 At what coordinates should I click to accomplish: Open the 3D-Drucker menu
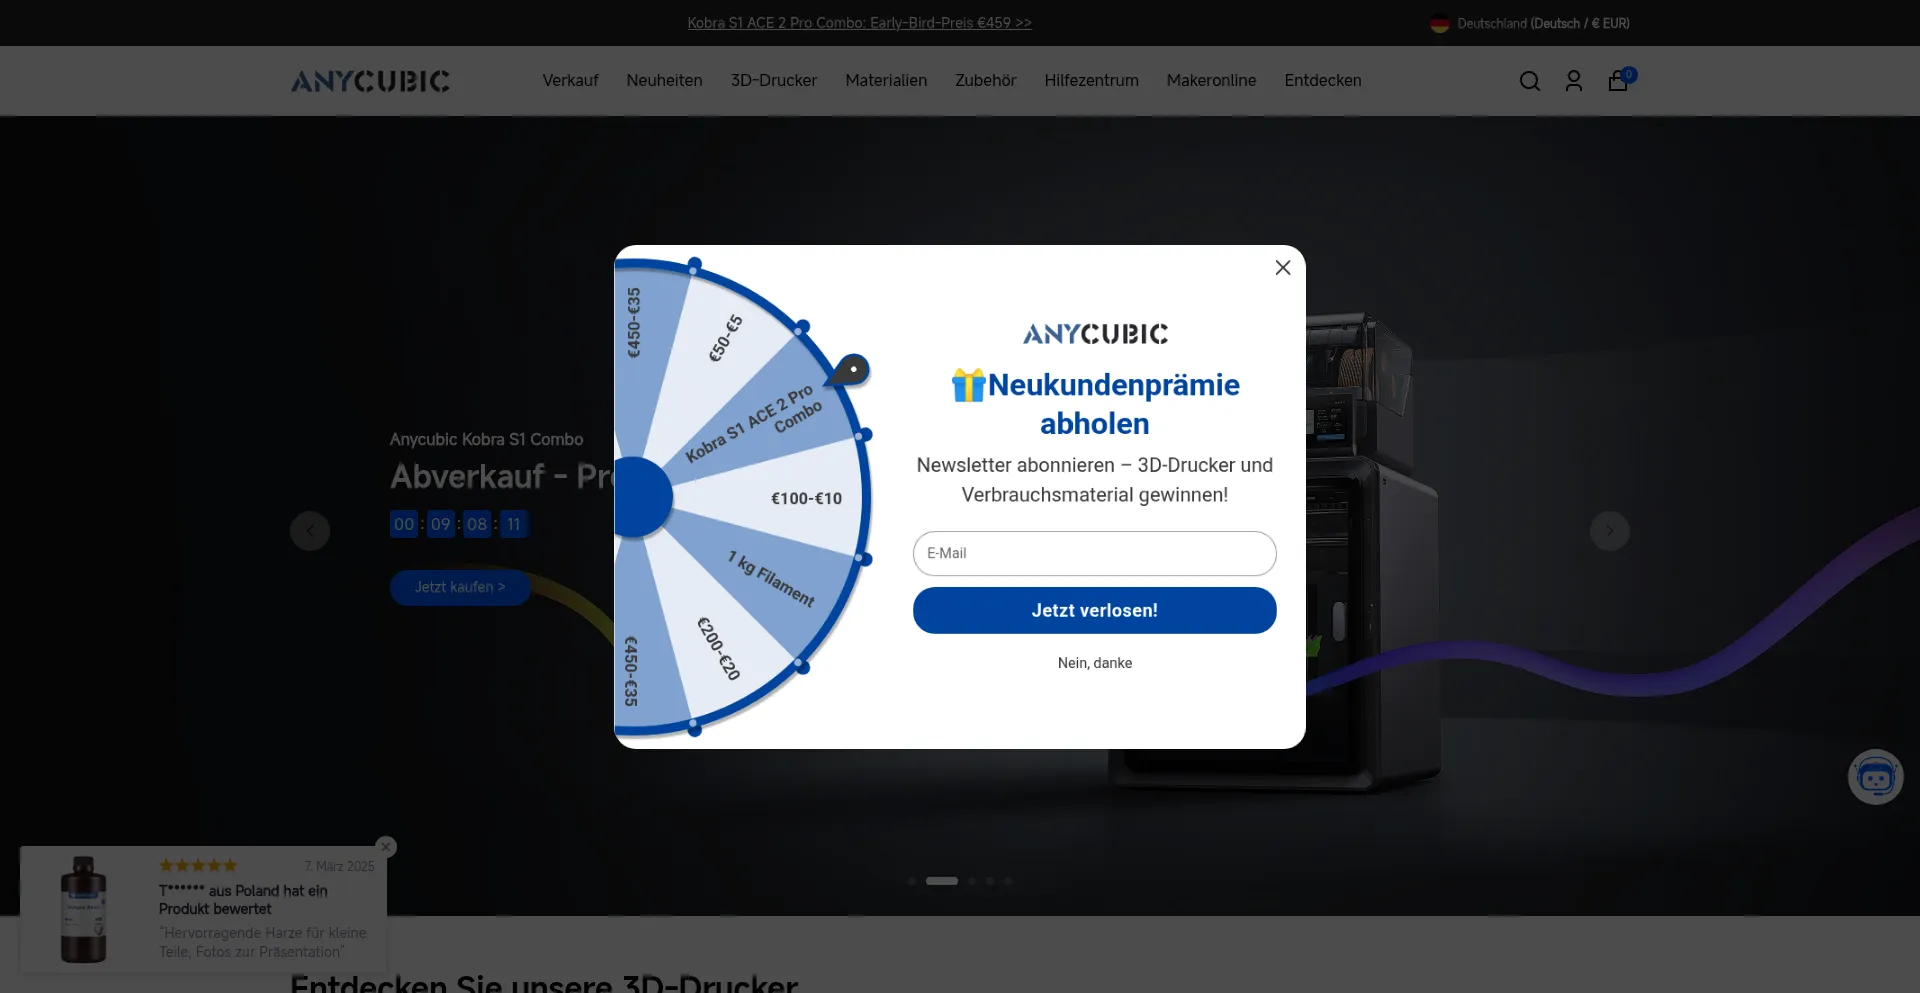(x=773, y=80)
